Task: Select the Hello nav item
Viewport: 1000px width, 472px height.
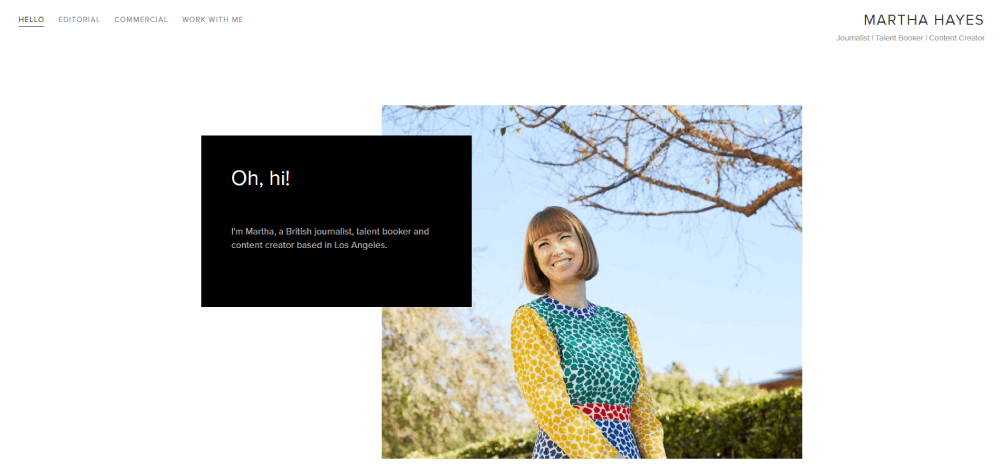Action: pos(31,19)
